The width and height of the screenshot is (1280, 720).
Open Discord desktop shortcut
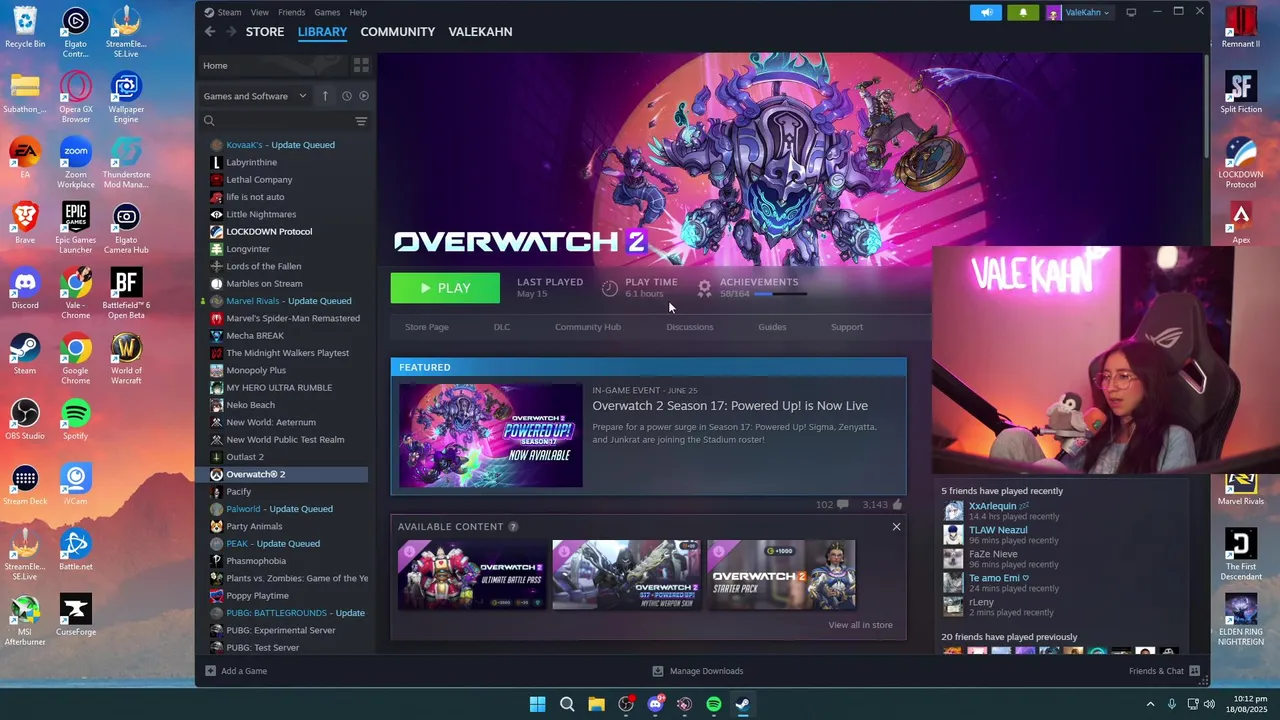click(25, 290)
